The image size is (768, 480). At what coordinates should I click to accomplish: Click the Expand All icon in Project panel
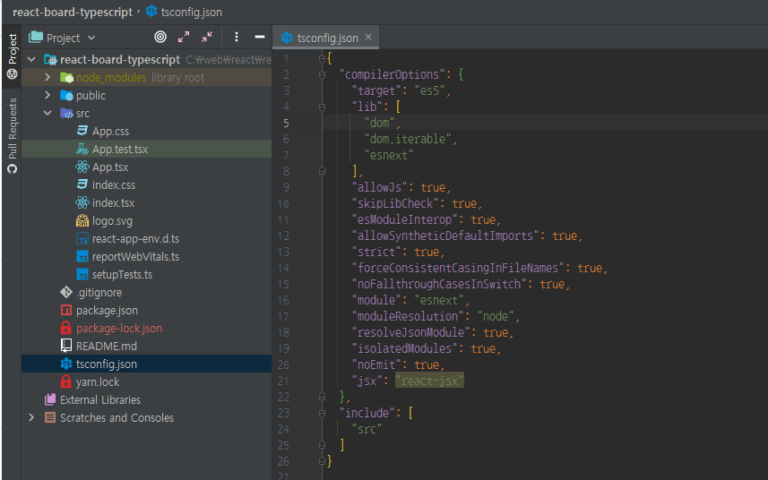(184, 37)
